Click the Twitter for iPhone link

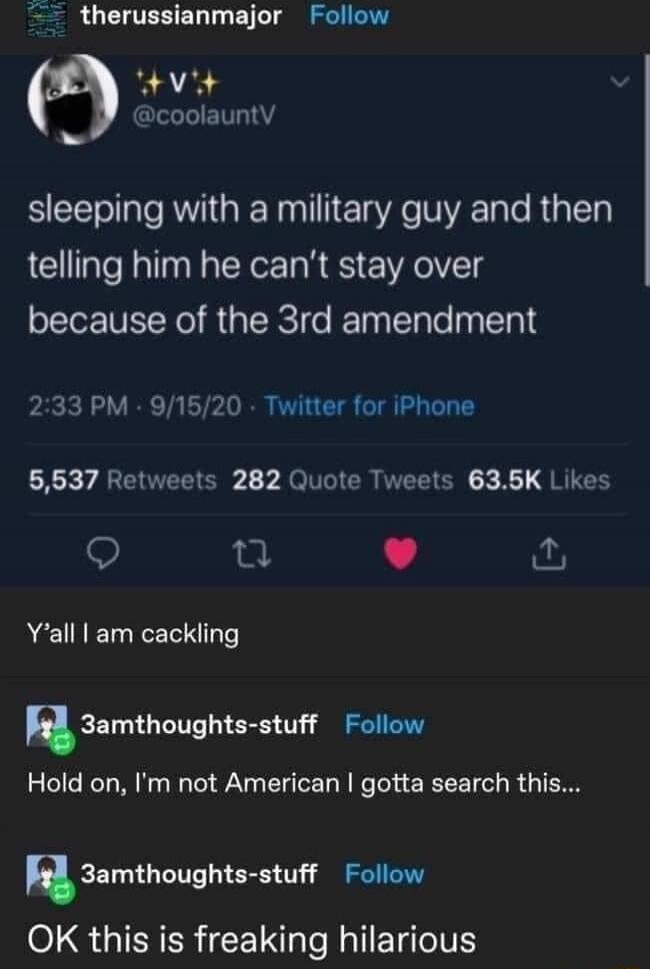click(369, 406)
